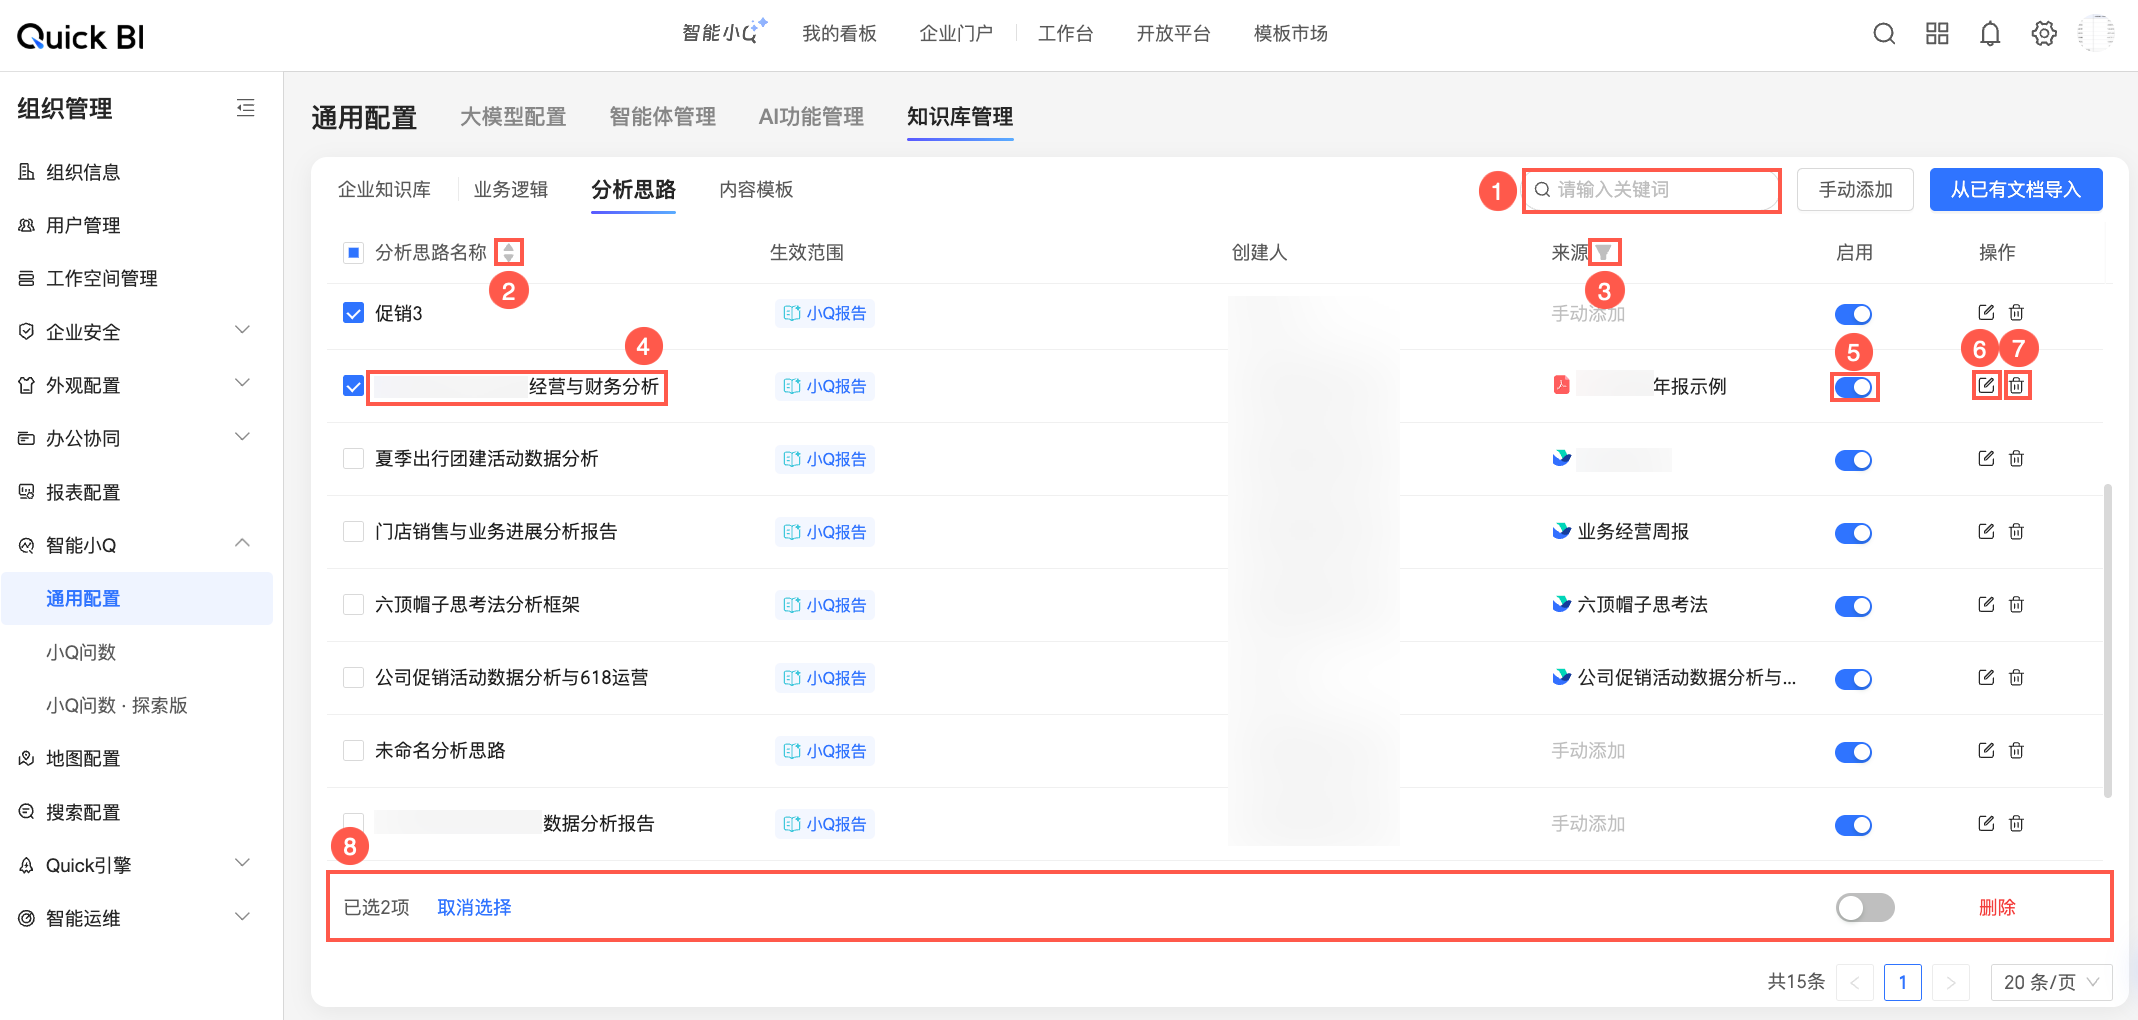Delete the 未命名分析思路 row
The width and height of the screenshot is (2138, 1020).
(2017, 750)
